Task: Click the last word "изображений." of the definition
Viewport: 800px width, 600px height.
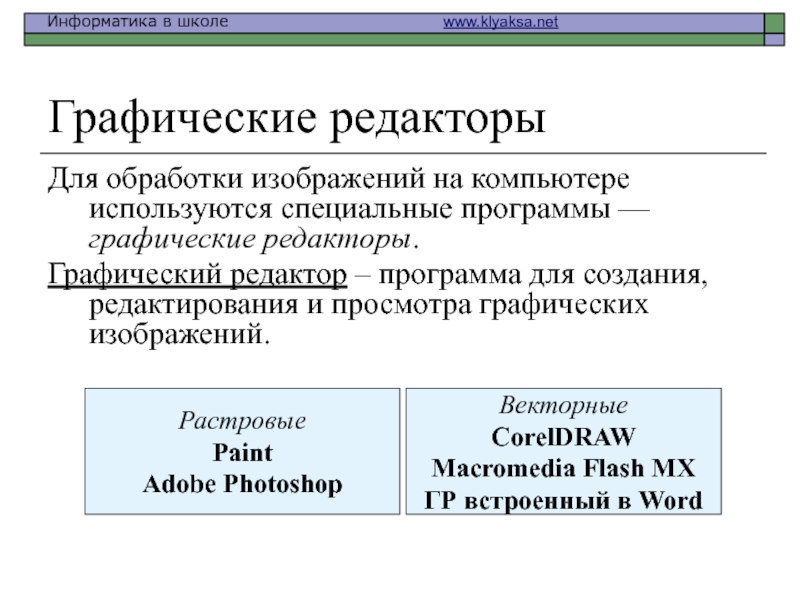Action: tap(179, 335)
